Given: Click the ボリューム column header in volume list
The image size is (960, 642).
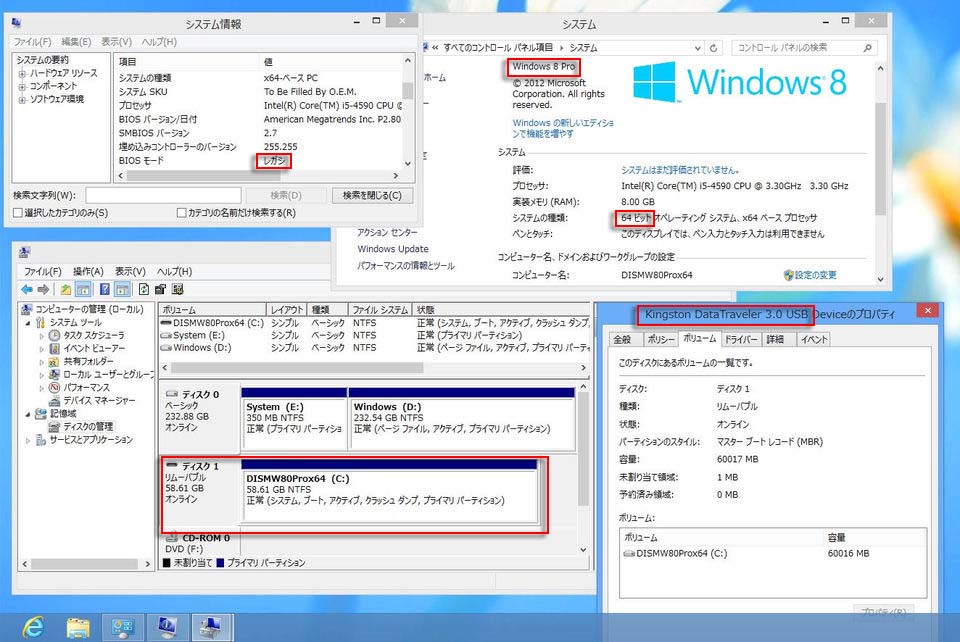Looking at the screenshot, I should point(212,310).
